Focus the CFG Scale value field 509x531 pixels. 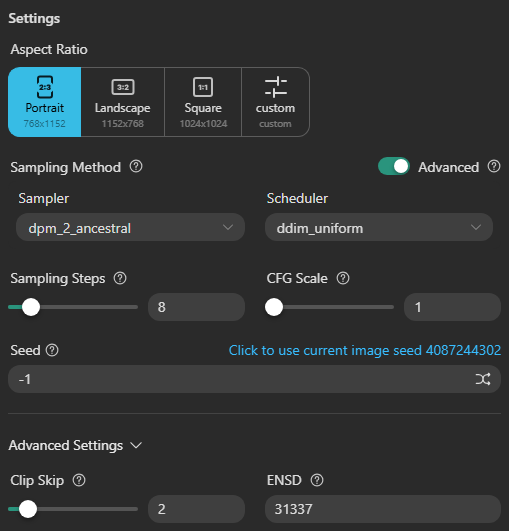click(452, 307)
